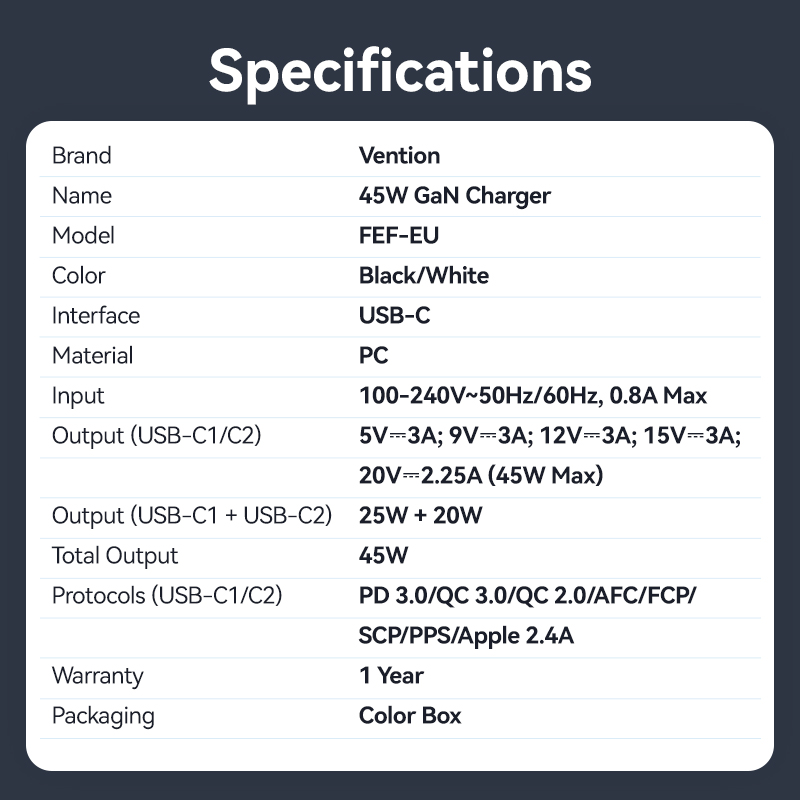Viewport: 800px width, 800px height.
Task: Click the Input voltage specification text
Action: tap(533, 395)
